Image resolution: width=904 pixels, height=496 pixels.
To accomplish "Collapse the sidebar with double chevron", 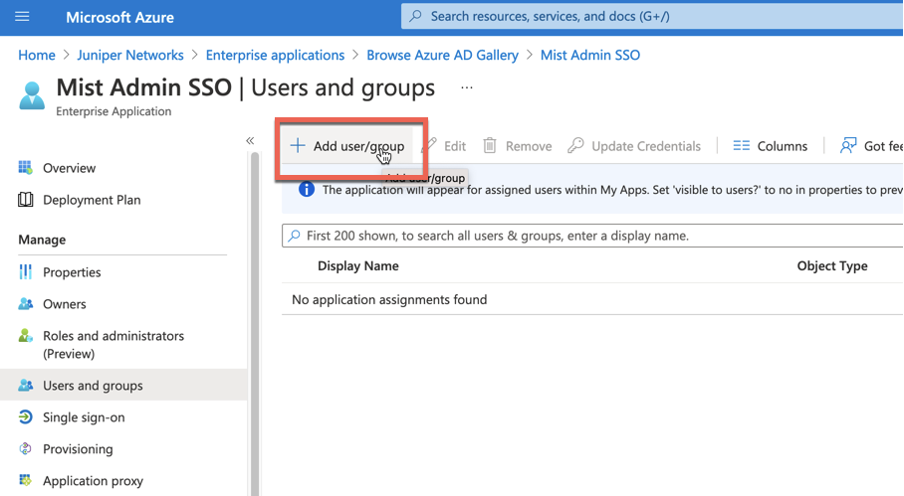I will [250, 140].
